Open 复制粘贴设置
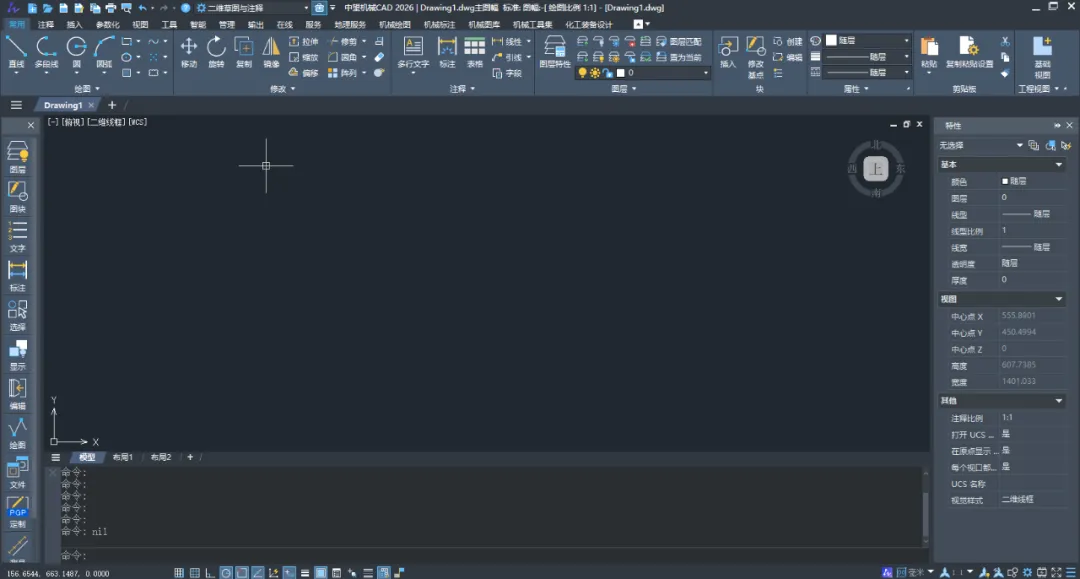 (969, 52)
